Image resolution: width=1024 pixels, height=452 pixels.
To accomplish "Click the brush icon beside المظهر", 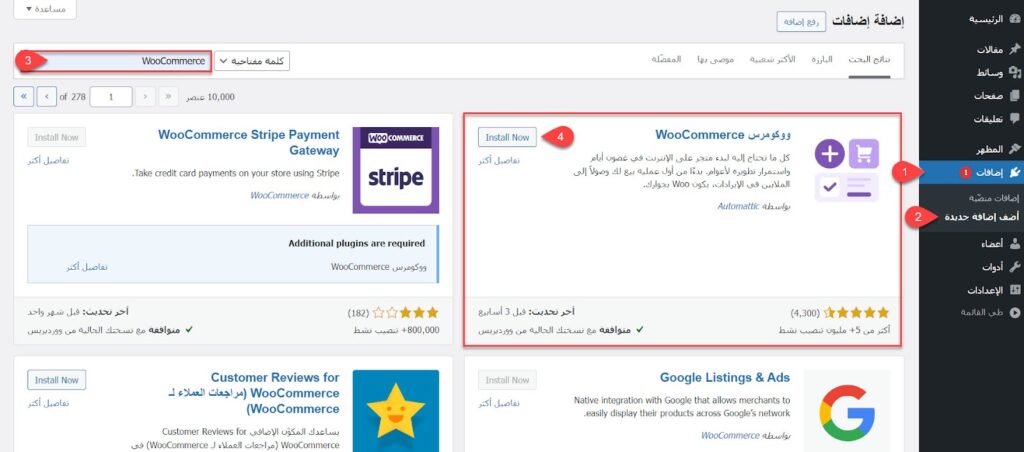I will click(x=1014, y=150).
